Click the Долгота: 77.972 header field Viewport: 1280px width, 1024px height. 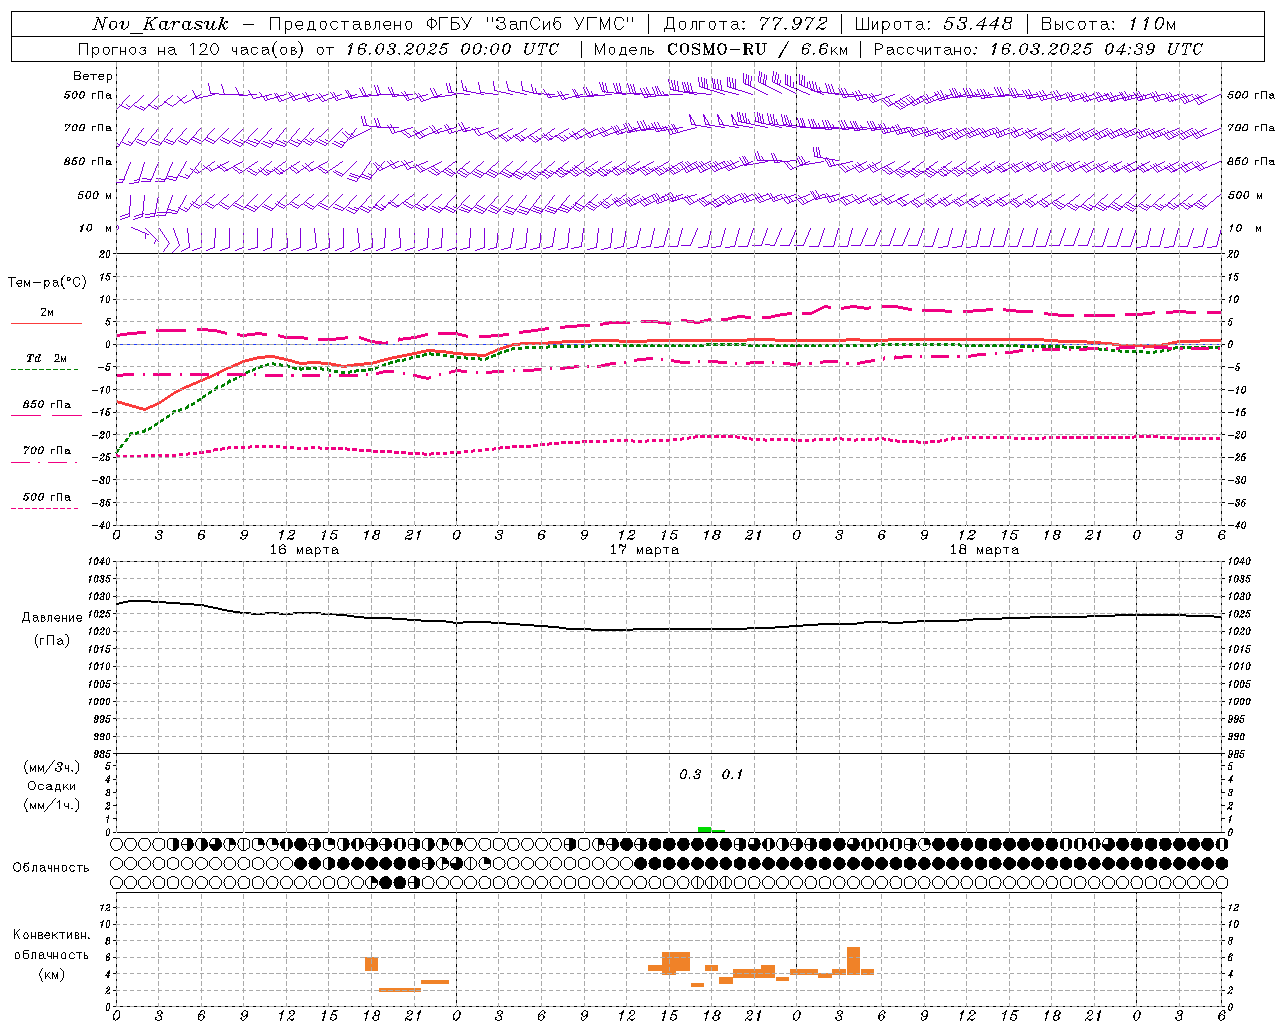pyautogui.click(x=745, y=24)
